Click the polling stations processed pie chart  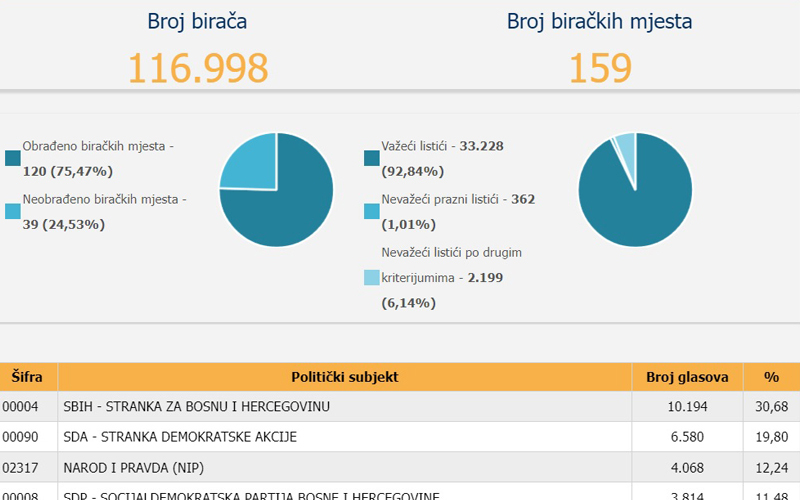click(x=276, y=190)
